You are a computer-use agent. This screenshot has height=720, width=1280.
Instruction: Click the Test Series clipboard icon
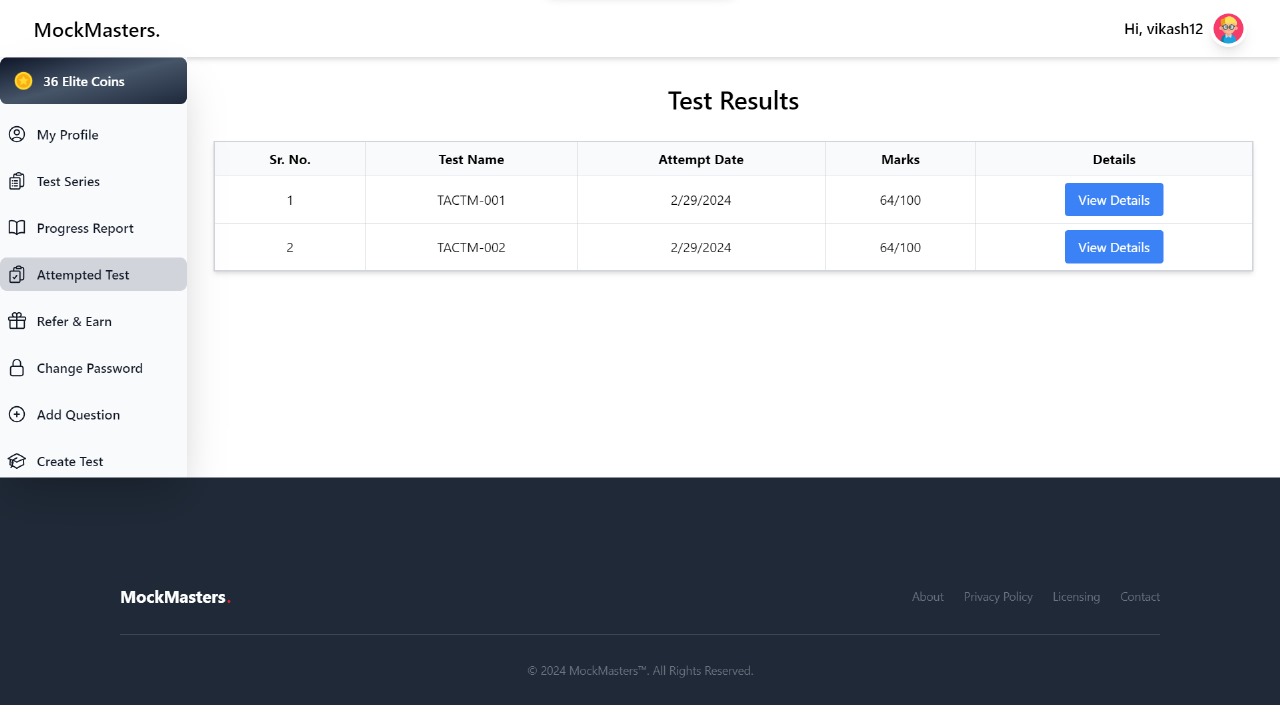point(17,181)
